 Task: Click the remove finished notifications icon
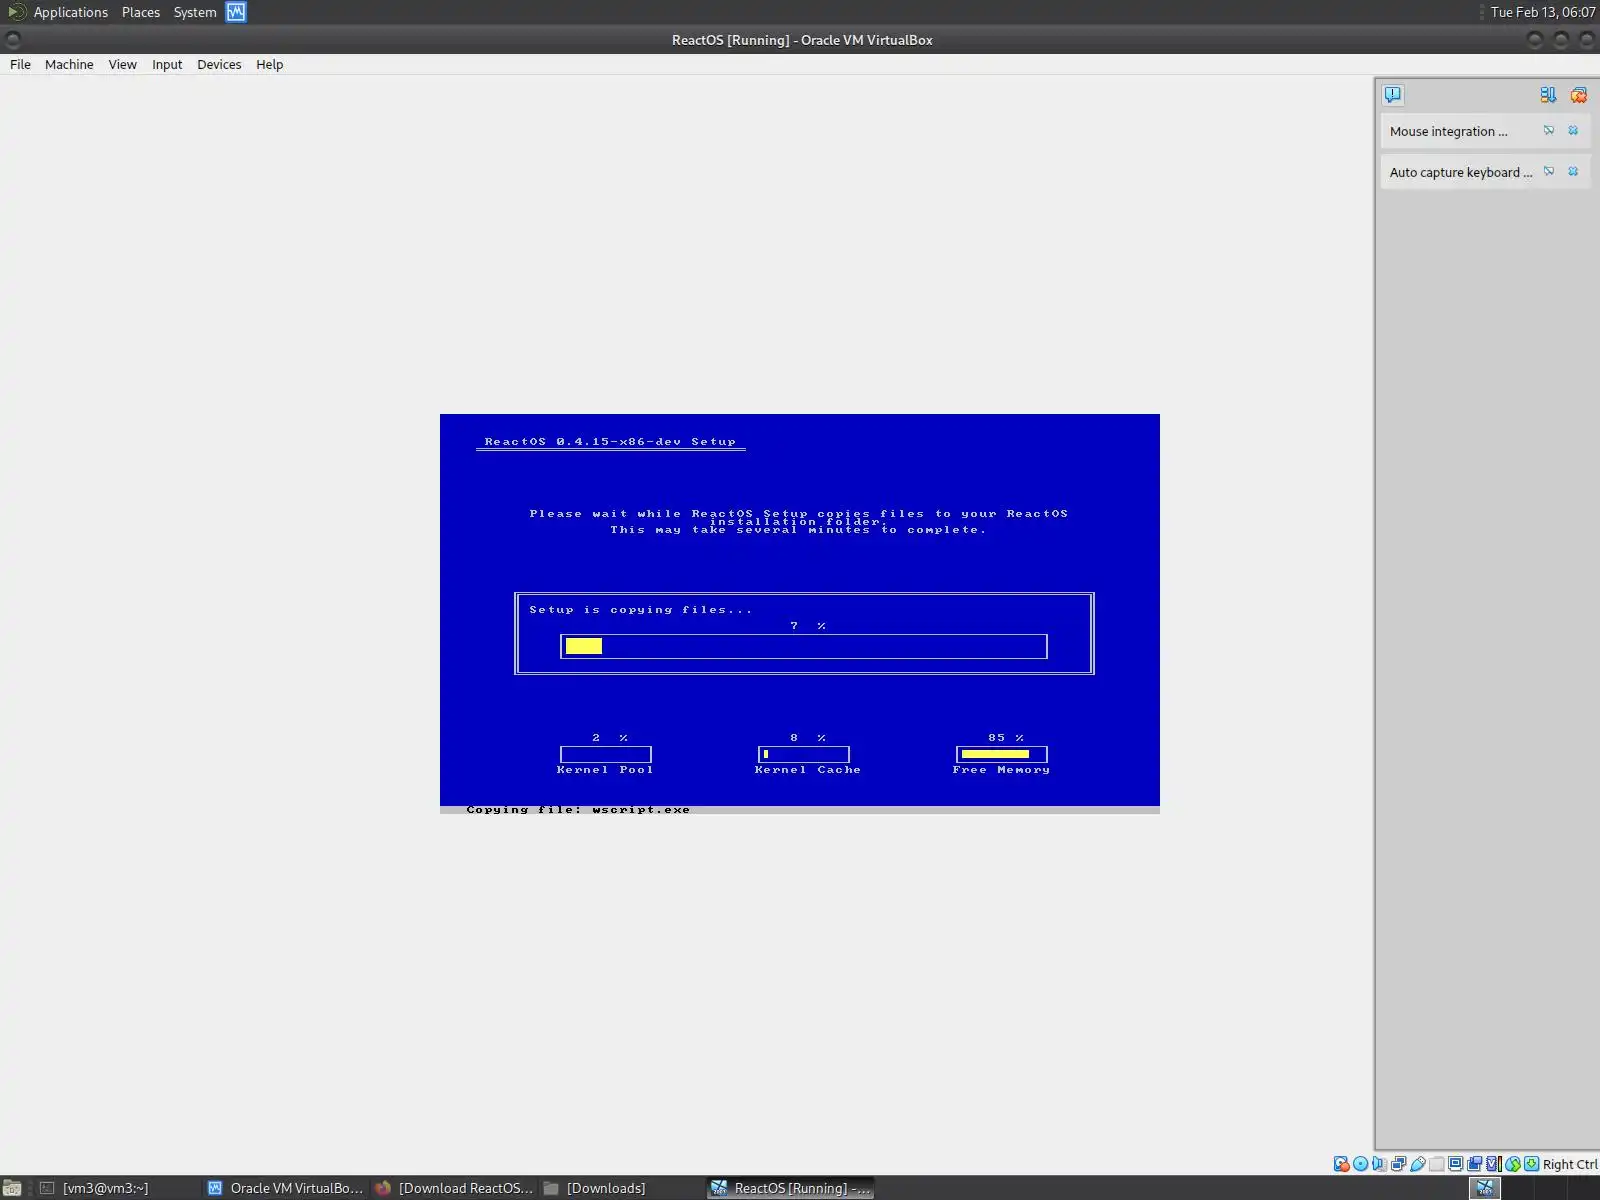1579,95
